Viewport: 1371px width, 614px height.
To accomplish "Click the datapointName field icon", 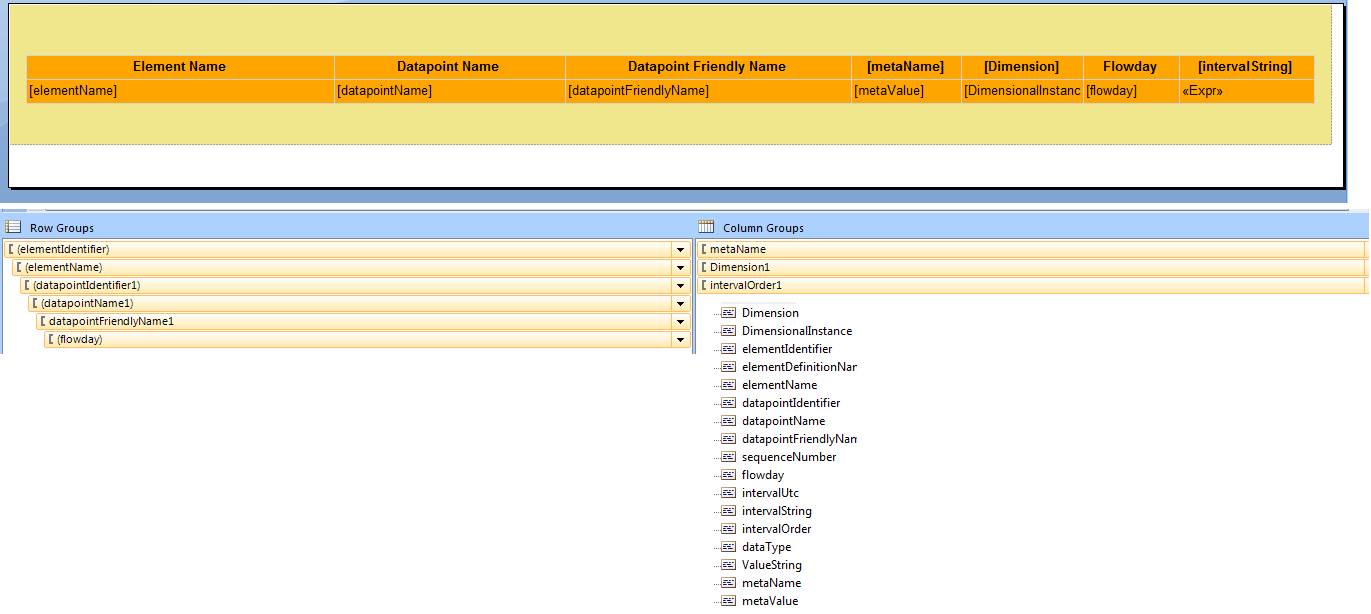I will [x=728, y=421].
